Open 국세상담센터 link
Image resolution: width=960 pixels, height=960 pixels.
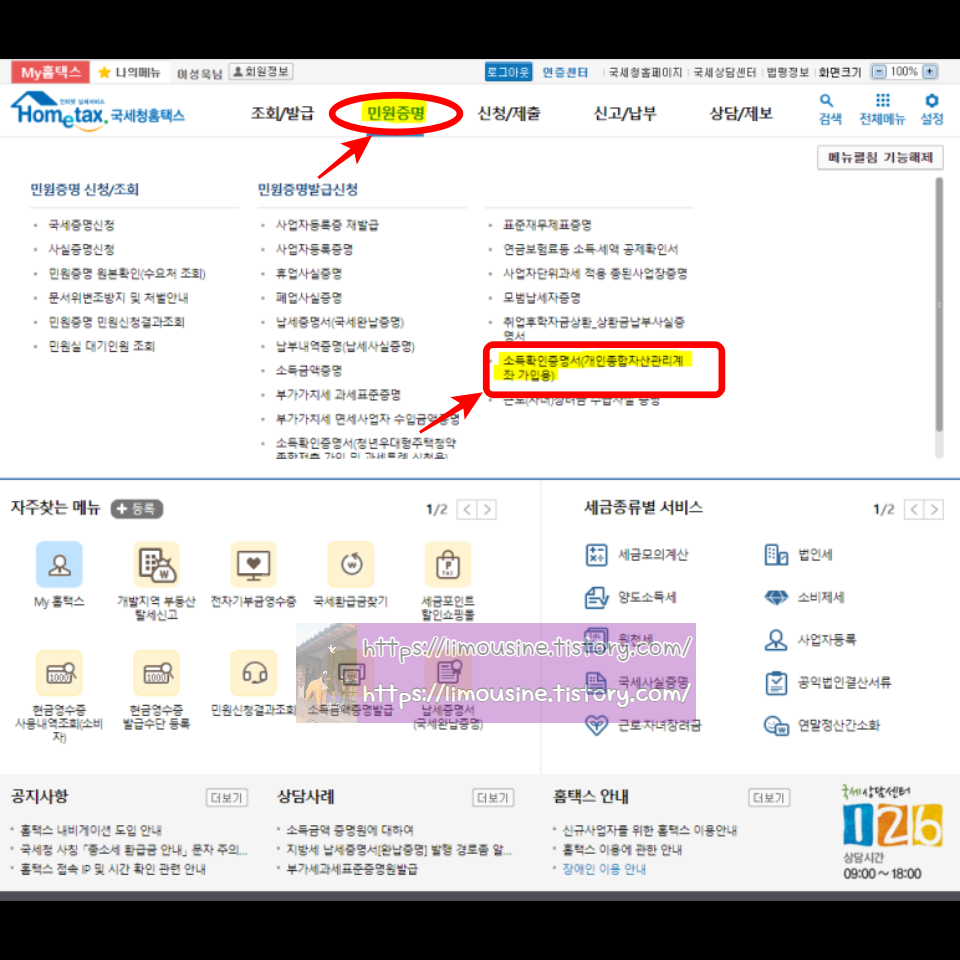(724, 72)
